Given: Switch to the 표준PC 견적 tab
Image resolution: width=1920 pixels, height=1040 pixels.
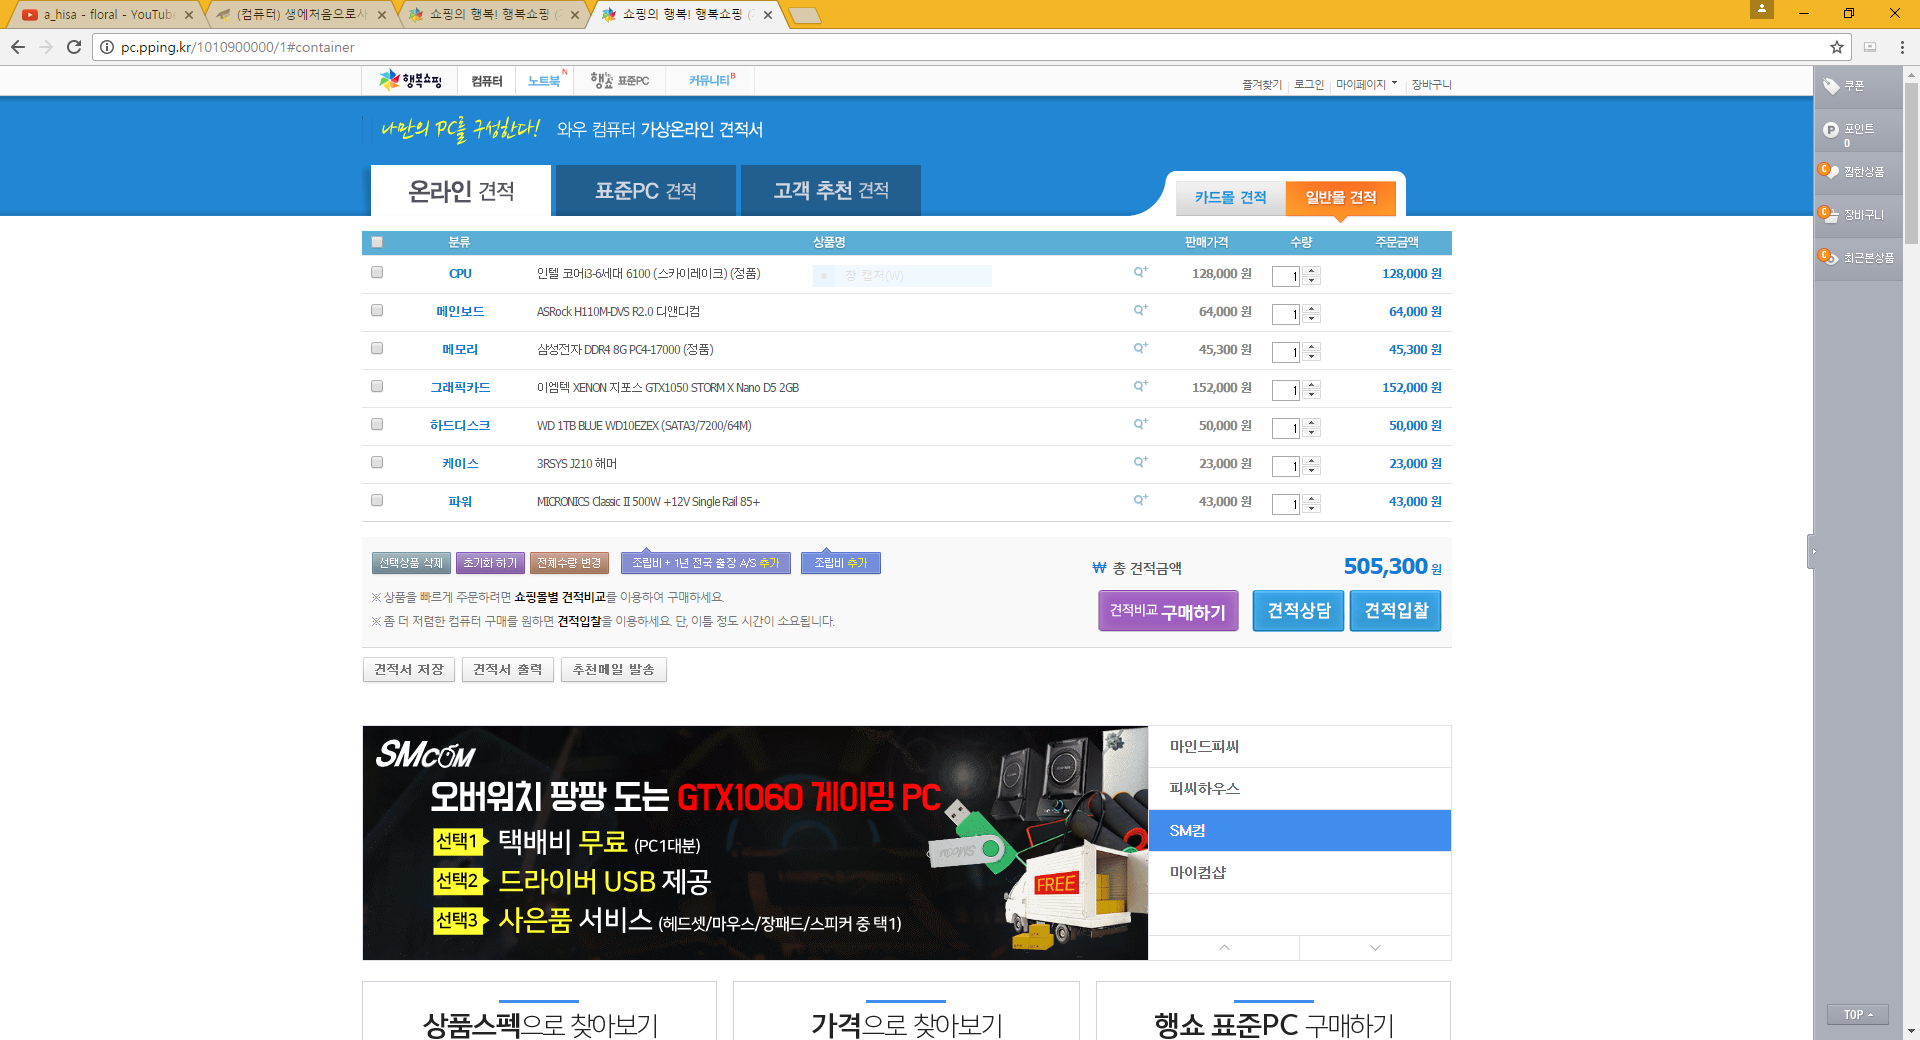Looking at the screenshot, I should (645, 191).
